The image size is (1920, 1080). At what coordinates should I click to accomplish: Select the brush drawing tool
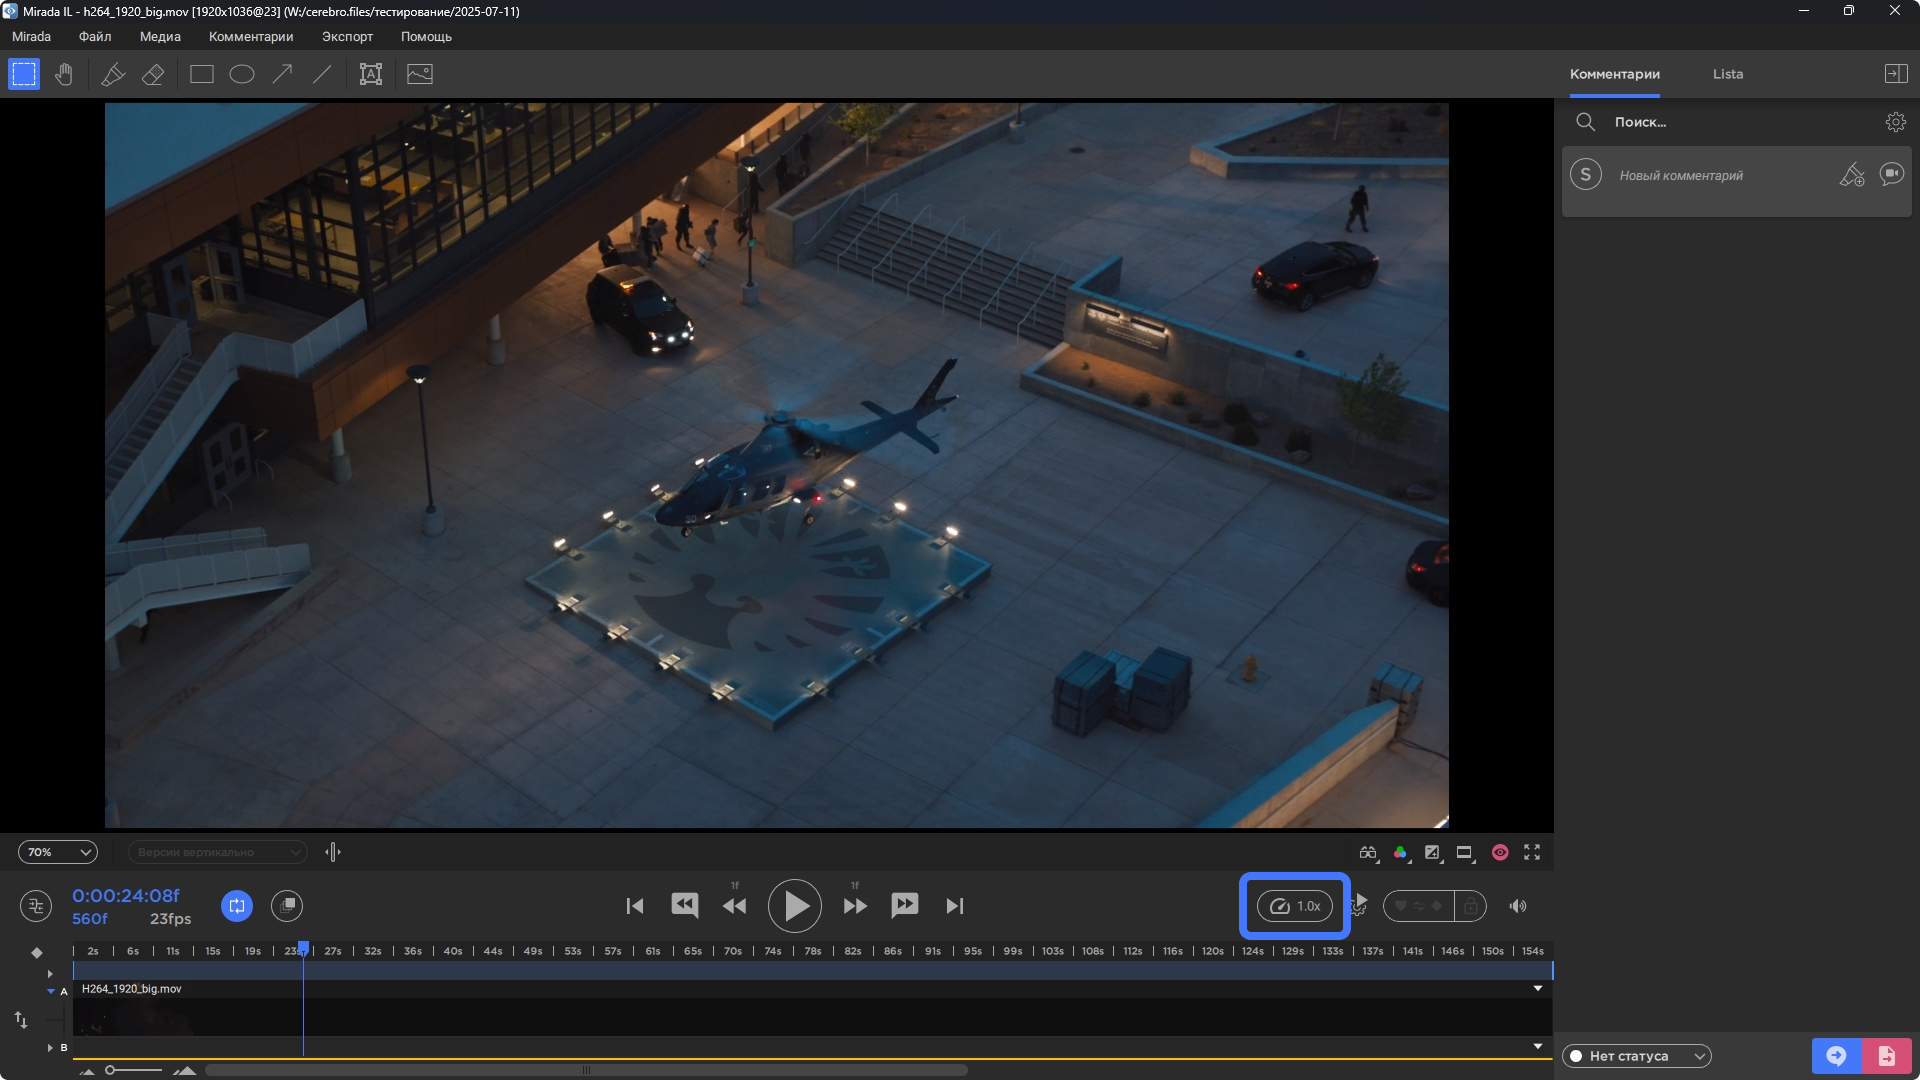(113, 74)
